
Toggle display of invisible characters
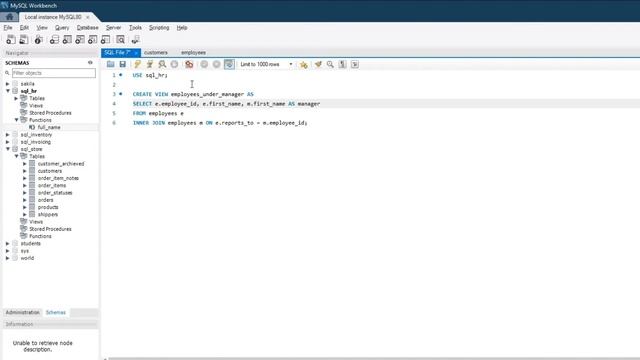342,64
